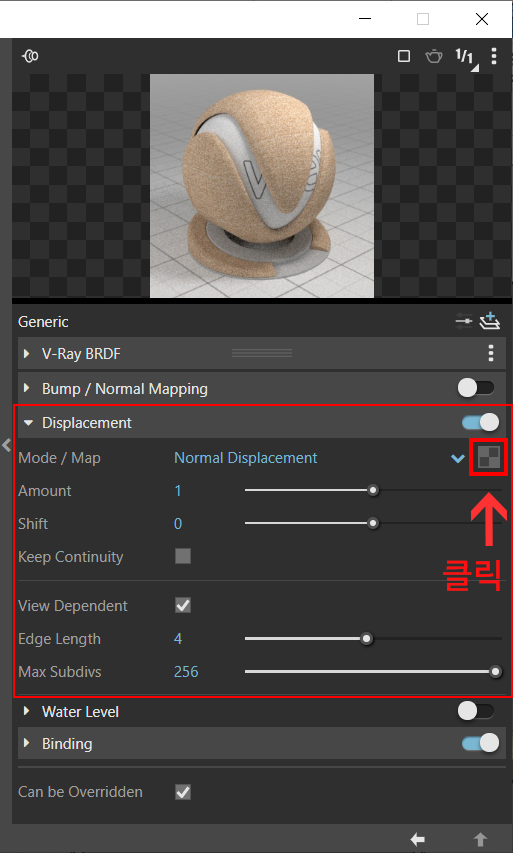Maximize the window

click(423, 19)
